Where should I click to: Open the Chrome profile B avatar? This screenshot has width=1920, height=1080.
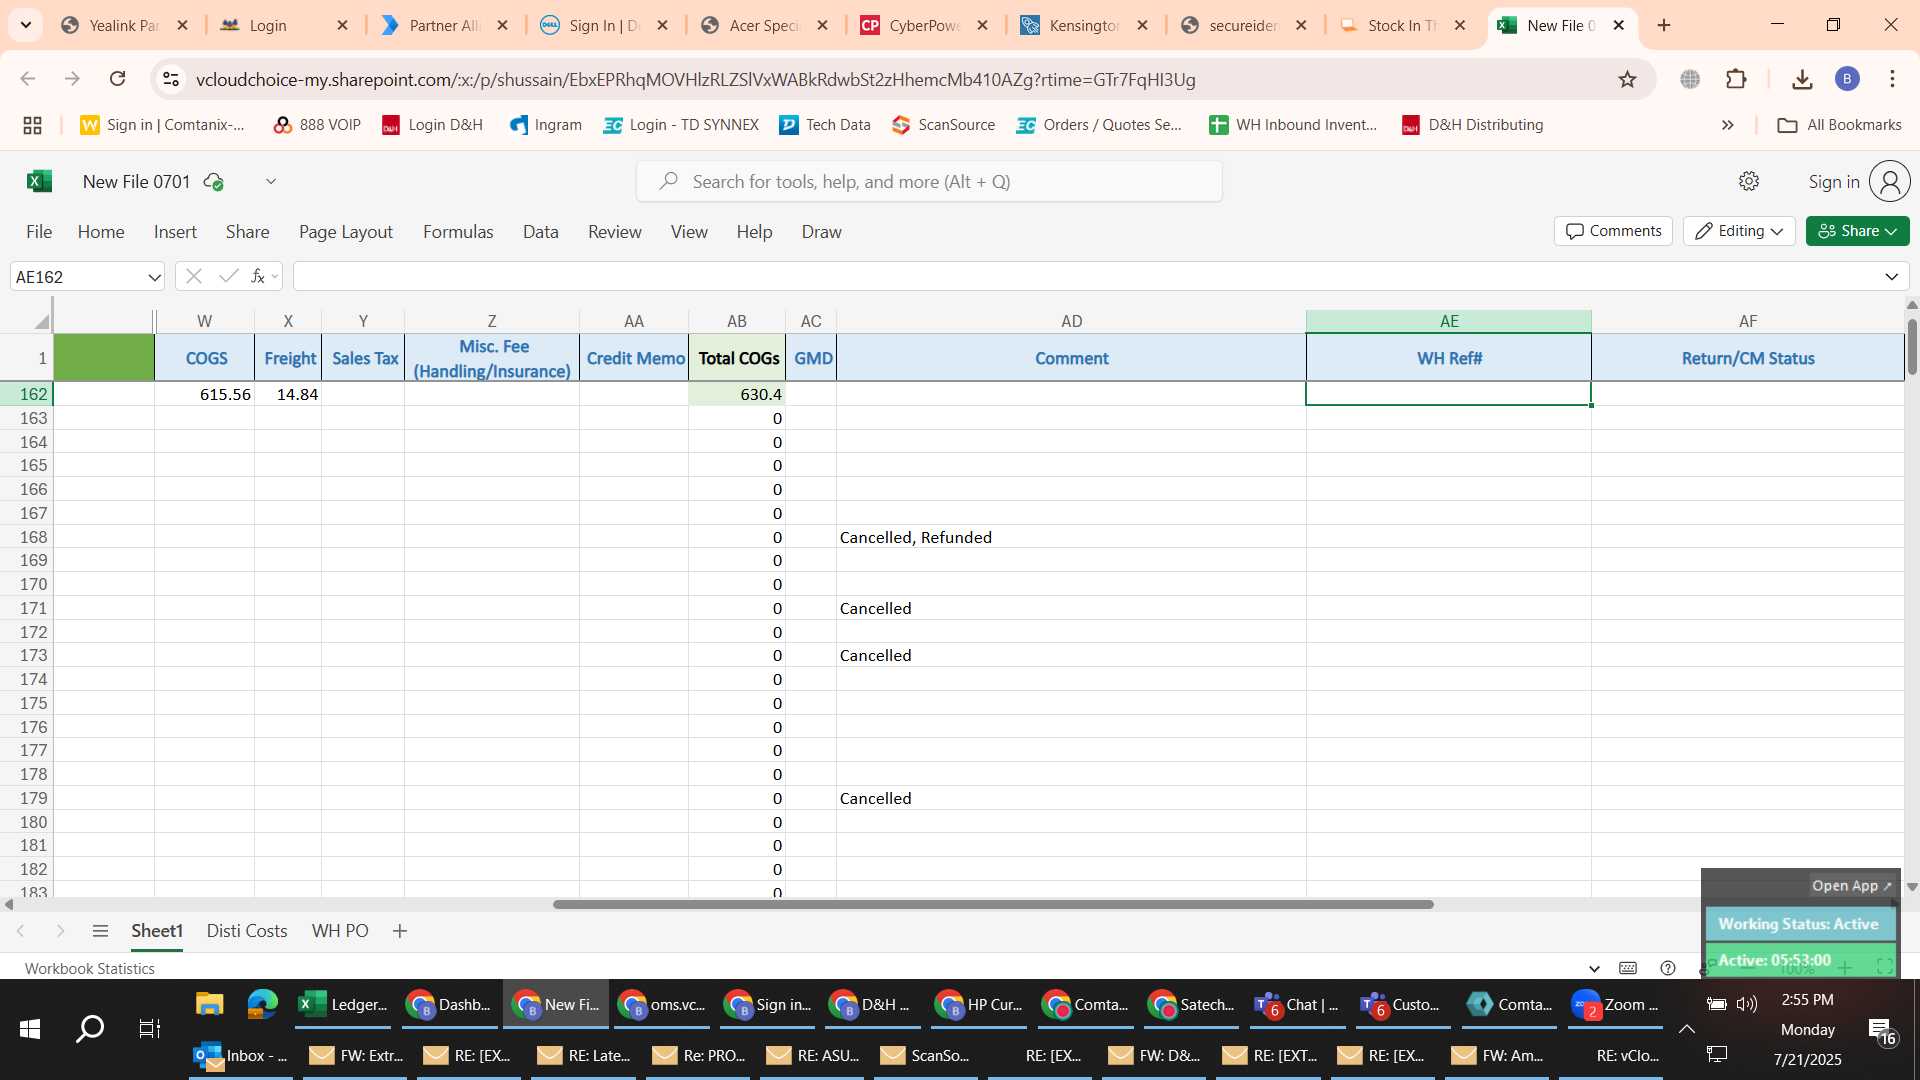[x=1847, y=79]
